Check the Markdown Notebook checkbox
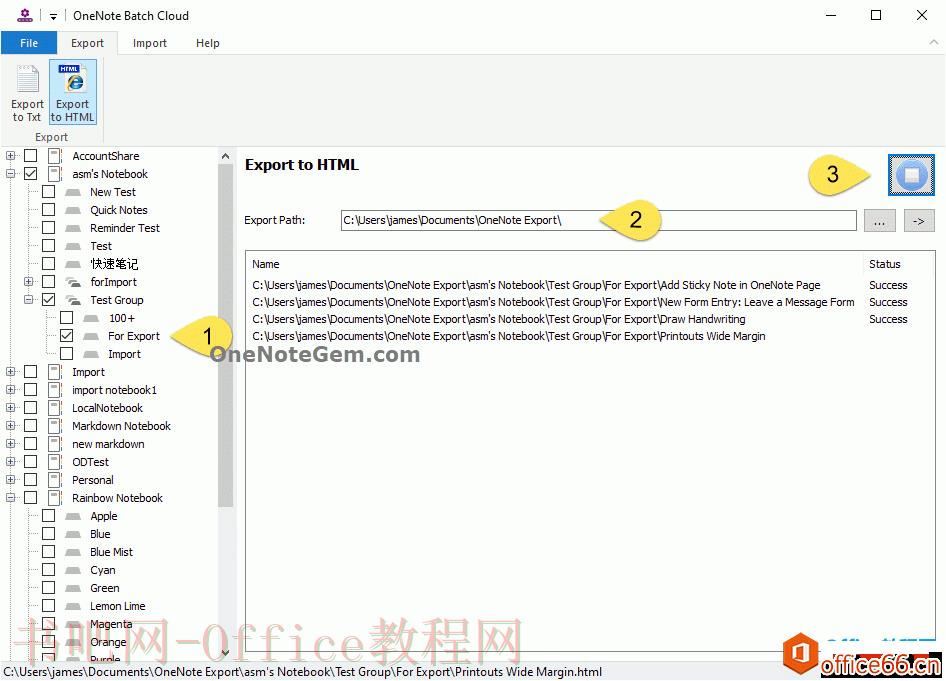This screenshot has height=681, width=946. (x=30, y=426)
